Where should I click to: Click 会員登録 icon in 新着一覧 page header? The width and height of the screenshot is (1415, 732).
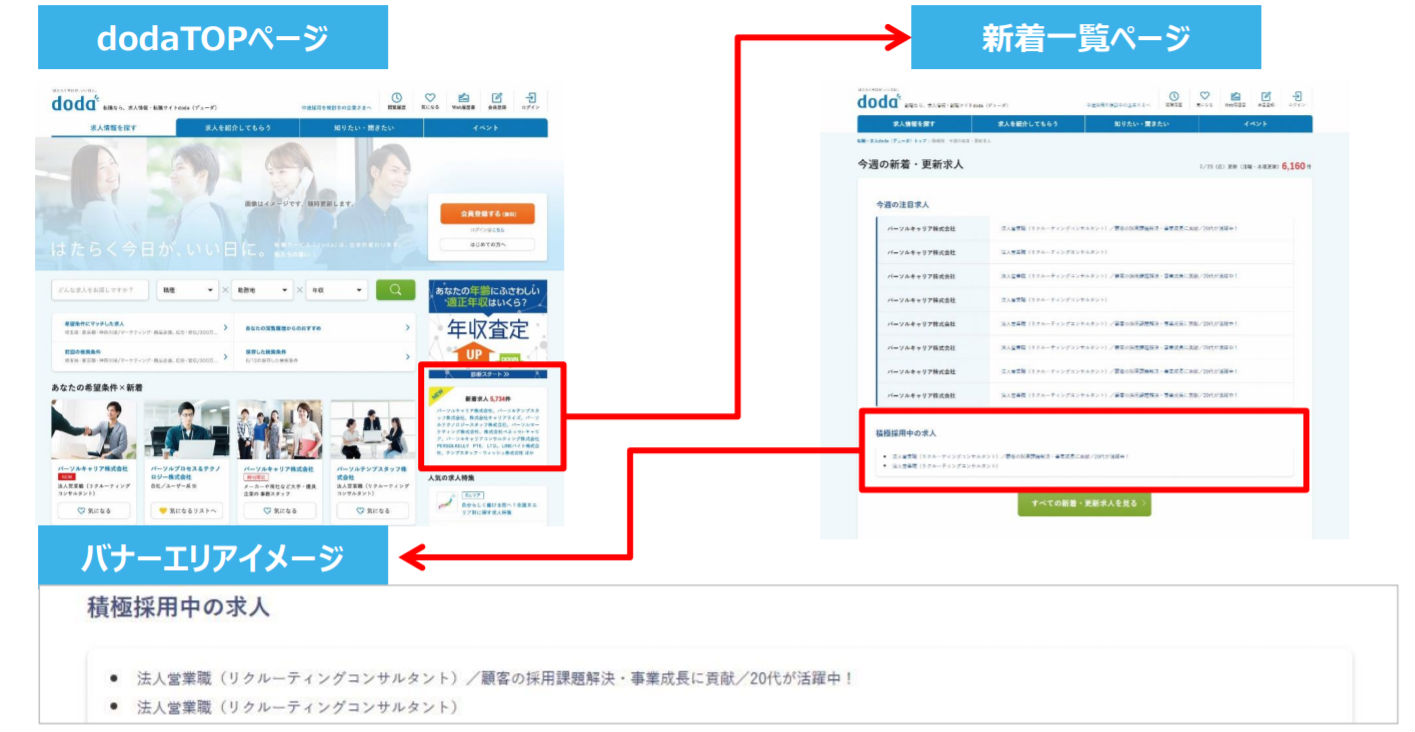1265,97
